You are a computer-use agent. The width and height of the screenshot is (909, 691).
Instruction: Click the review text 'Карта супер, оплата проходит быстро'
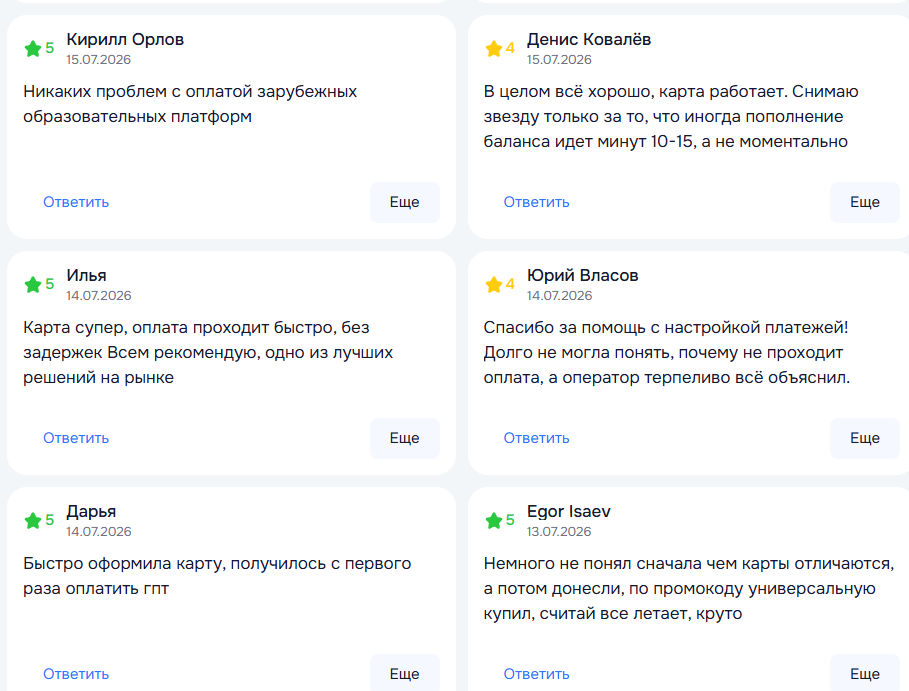(180, 328)
